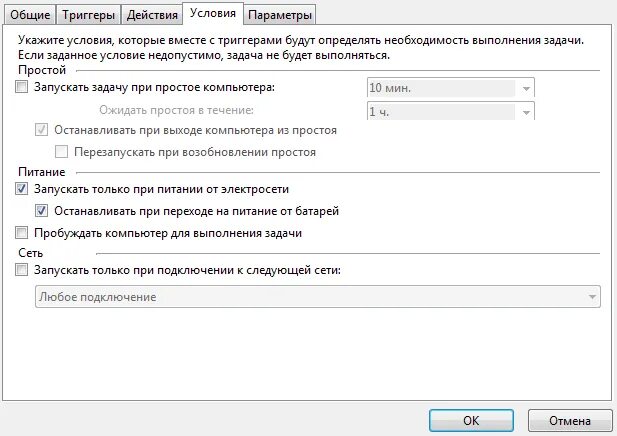
Task: Open the 10 мин. idle duration dropdown arrow
Action: tap(526, 88)
